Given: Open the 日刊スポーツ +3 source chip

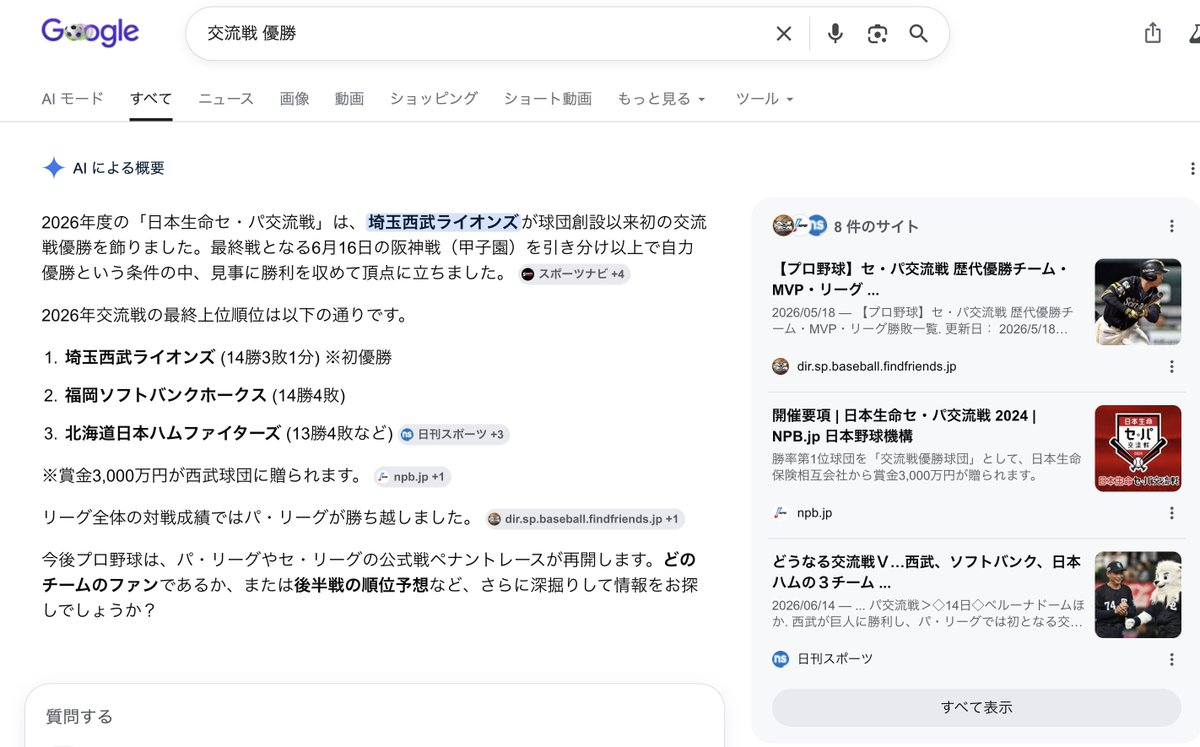Looking at the screenshot, I should tap(454, 434).
